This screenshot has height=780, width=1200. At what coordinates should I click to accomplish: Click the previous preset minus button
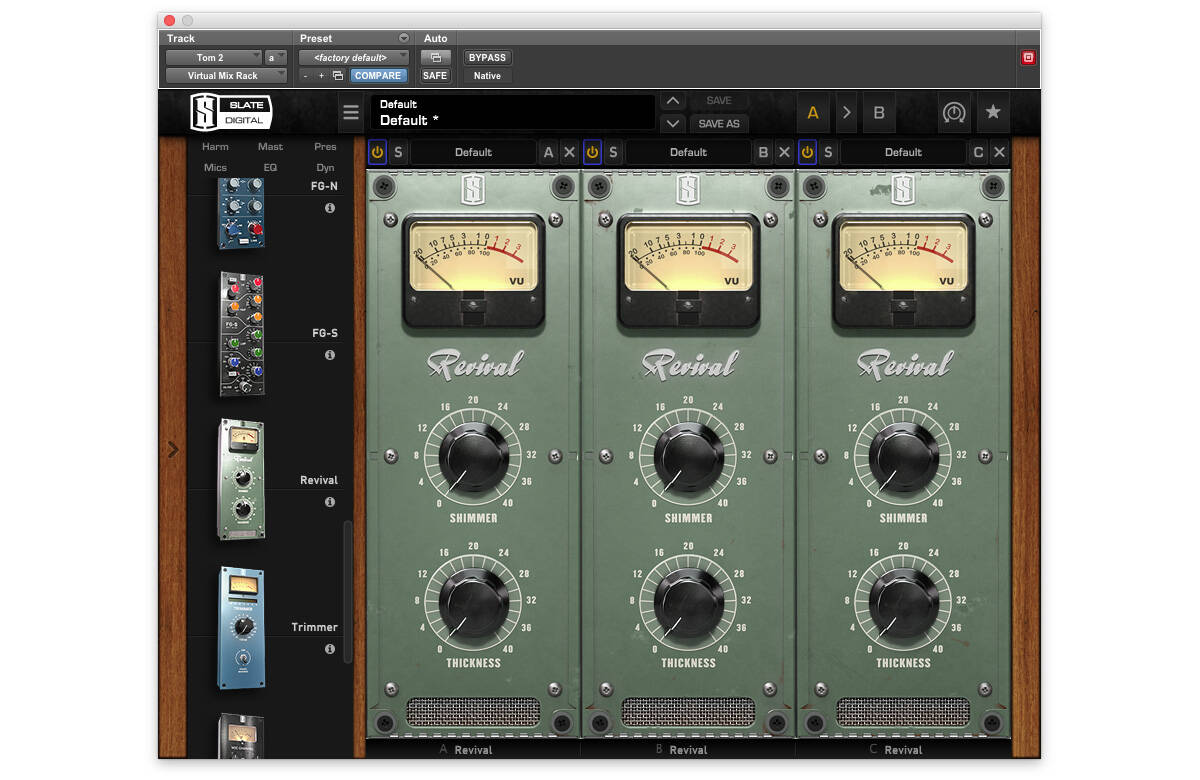306,76
